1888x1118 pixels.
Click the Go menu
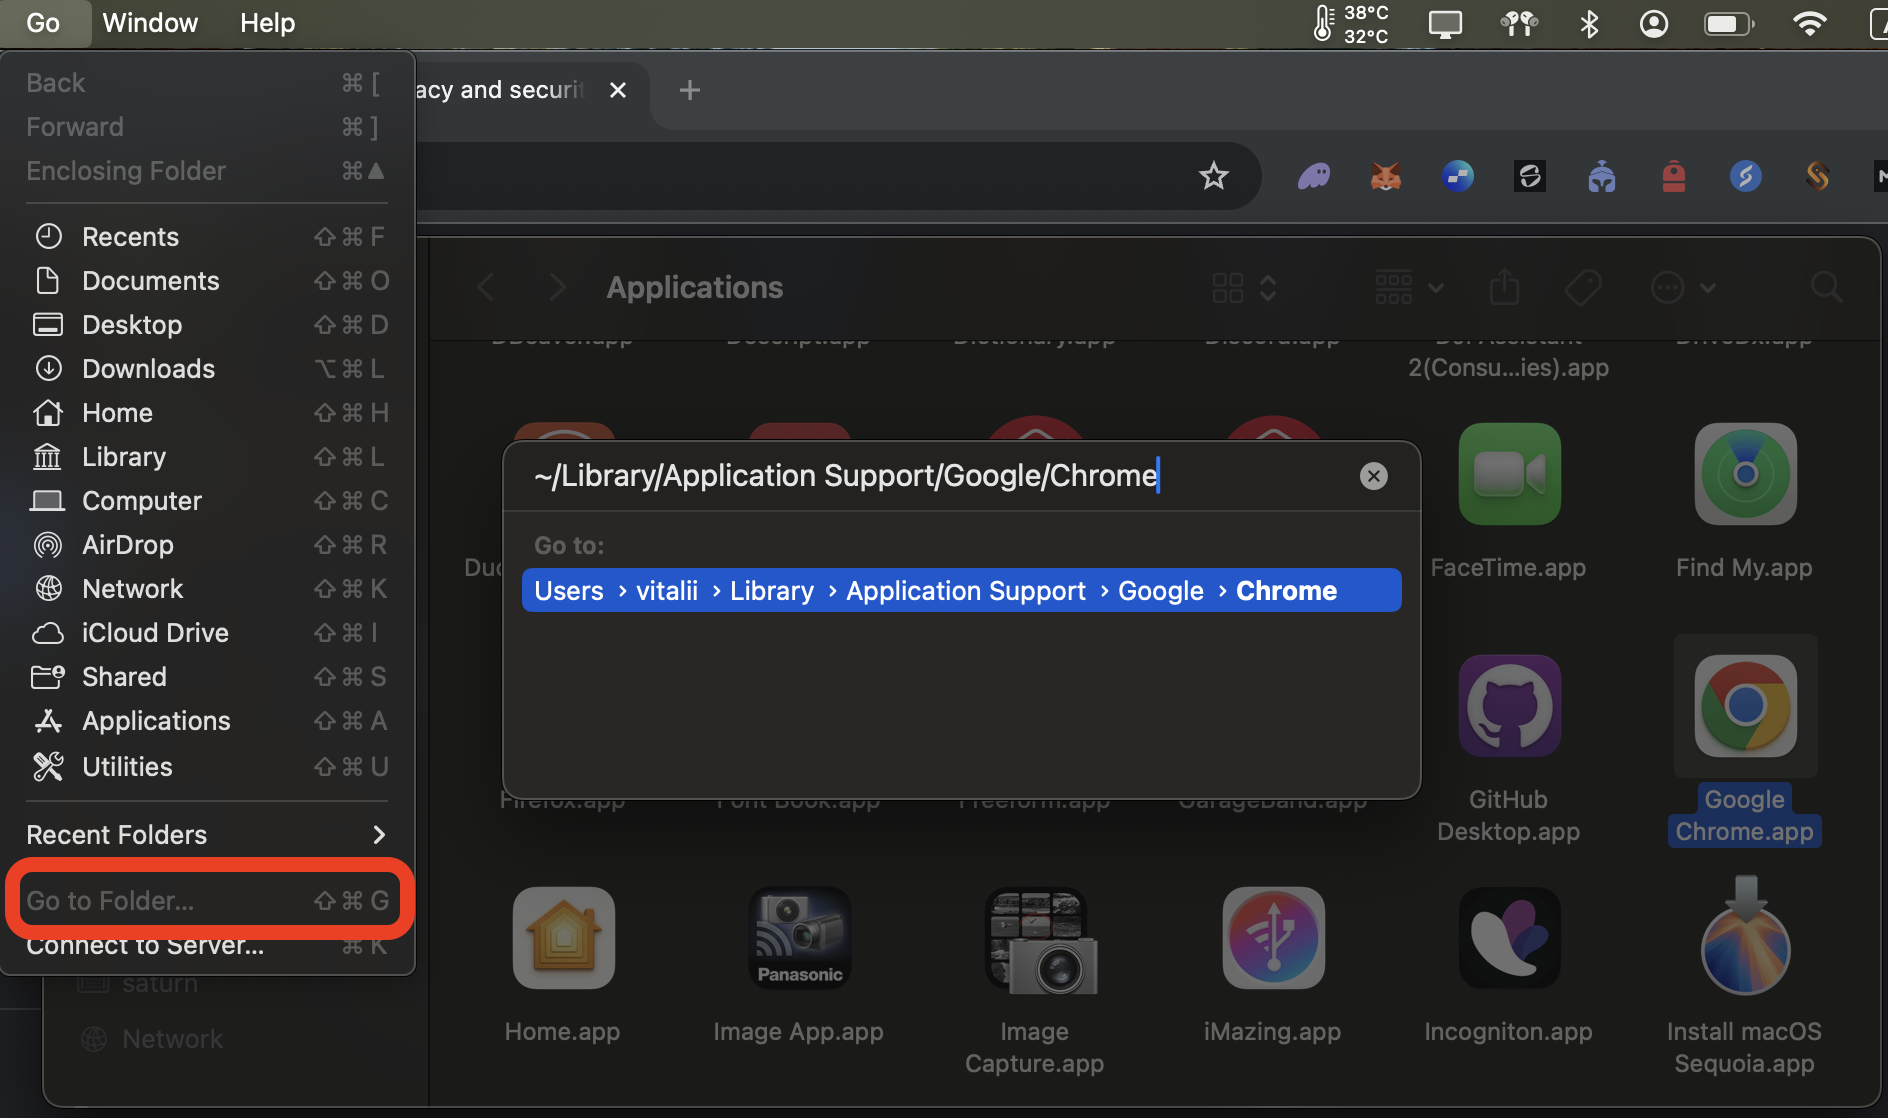click(x=43, y=23)
